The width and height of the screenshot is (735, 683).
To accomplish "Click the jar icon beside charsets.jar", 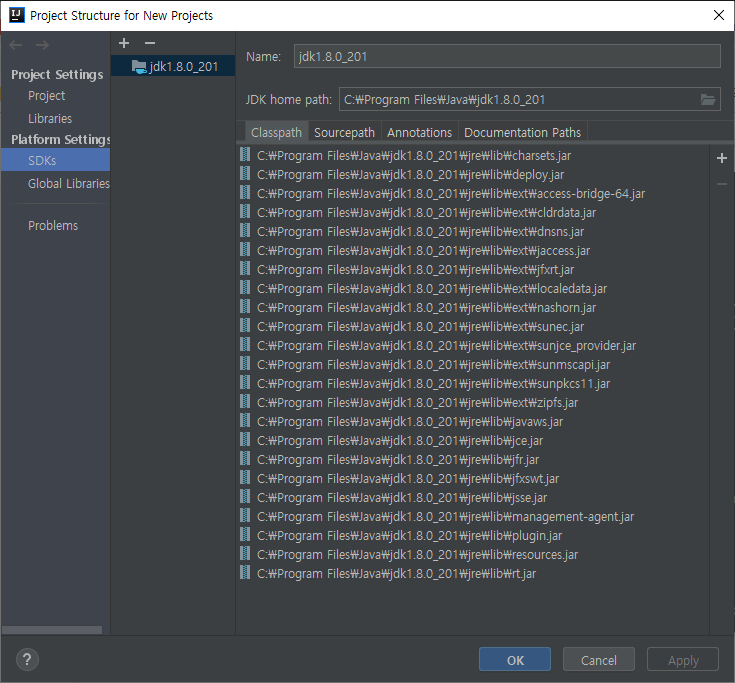I will (245, 155).
